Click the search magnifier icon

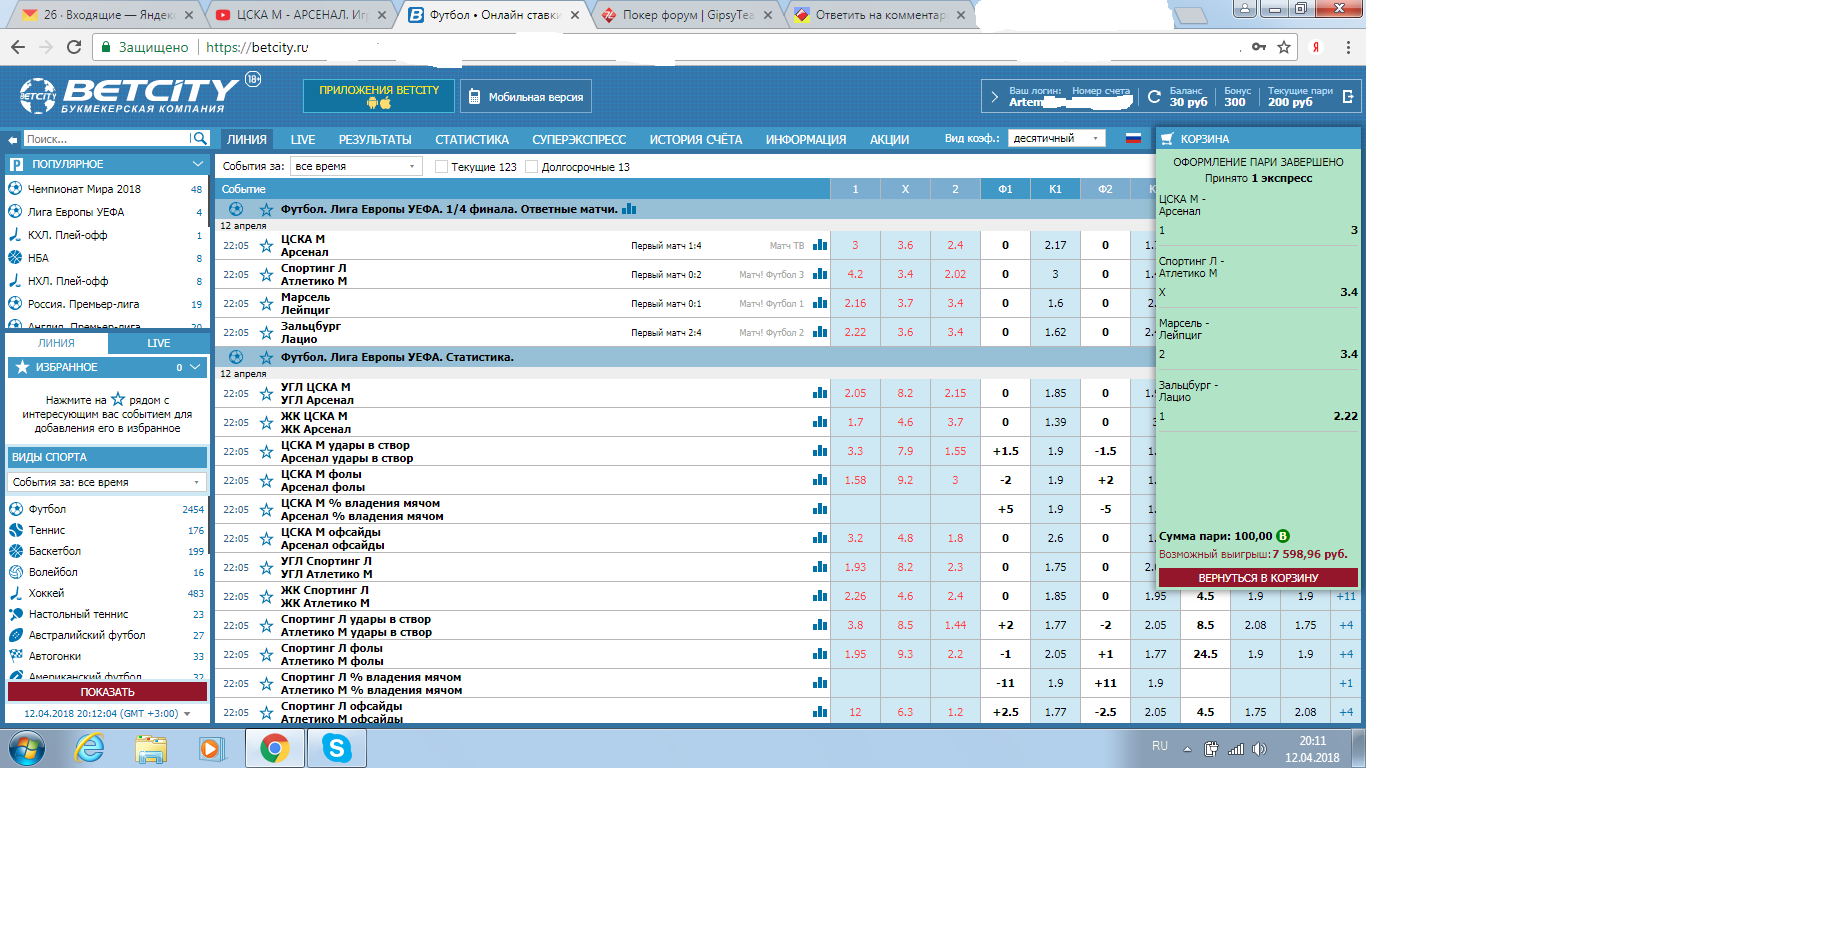coord(200,139)
